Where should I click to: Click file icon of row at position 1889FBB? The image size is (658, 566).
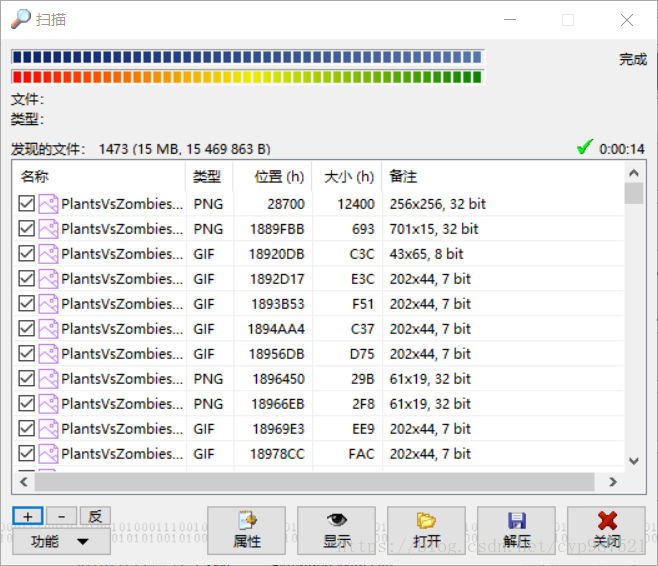coord(48,229)
